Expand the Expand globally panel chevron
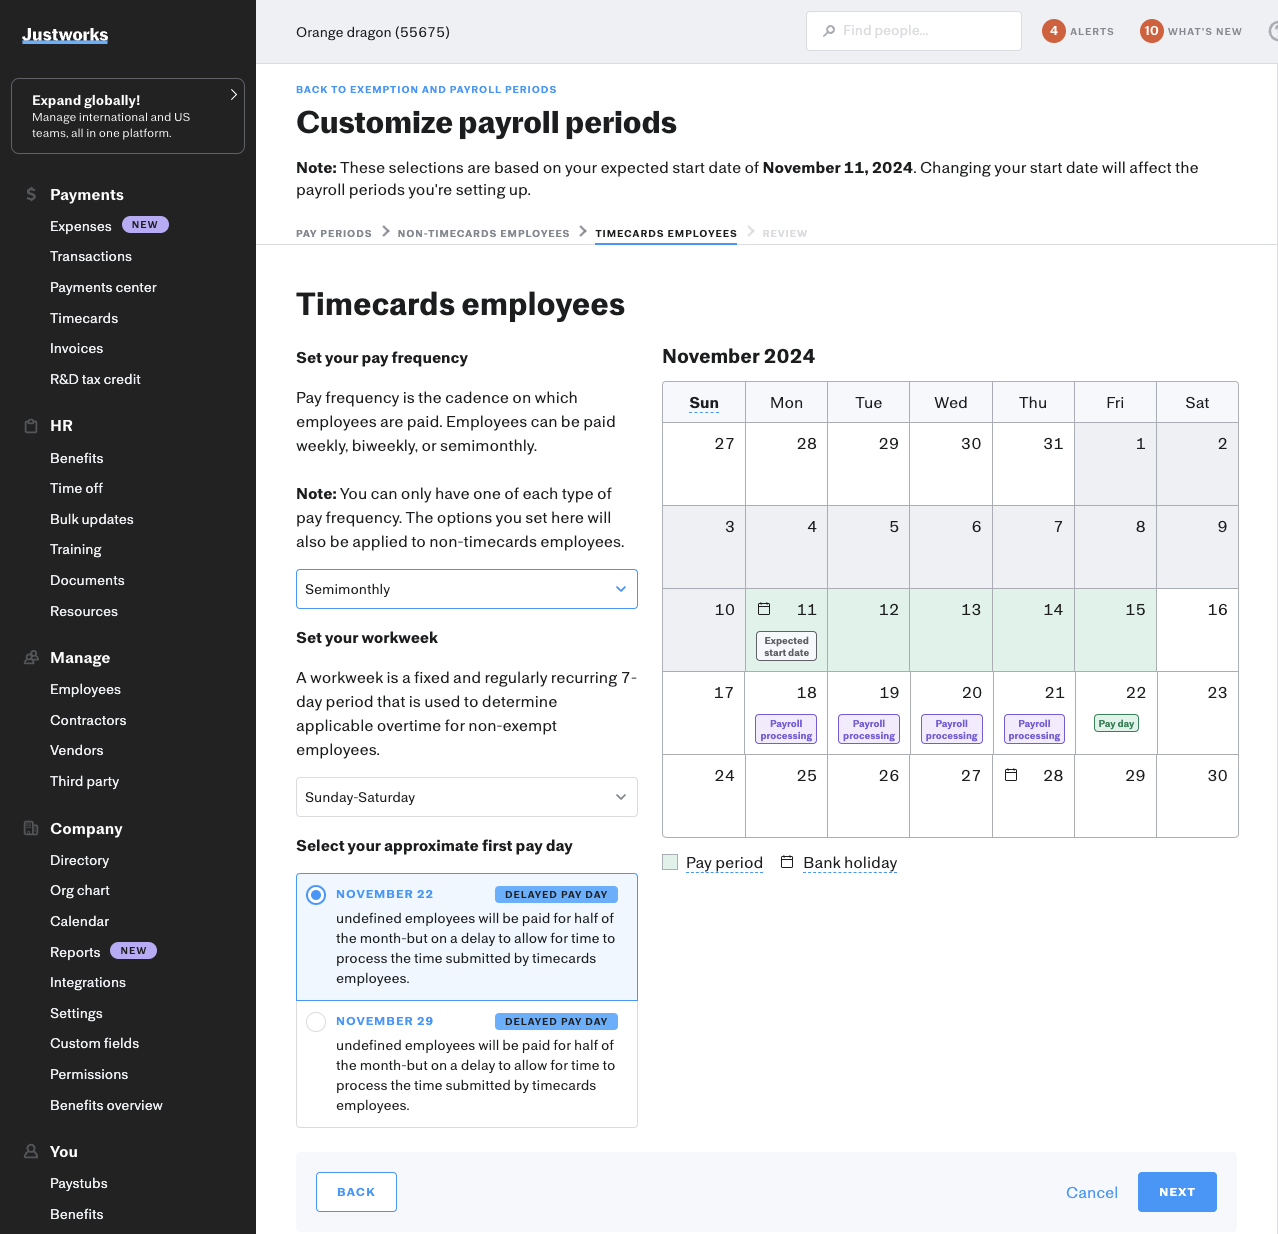This screenshot has height=1234, width=1278. [233, 94]
